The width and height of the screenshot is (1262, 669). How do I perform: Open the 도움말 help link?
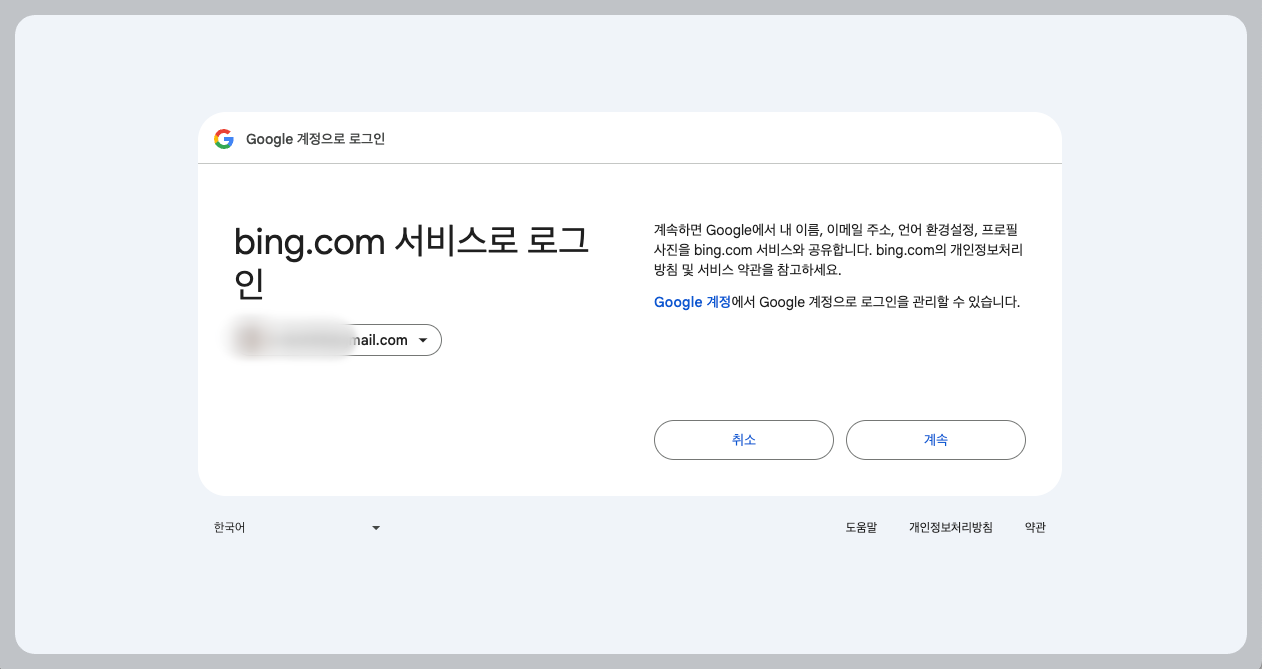861,527
